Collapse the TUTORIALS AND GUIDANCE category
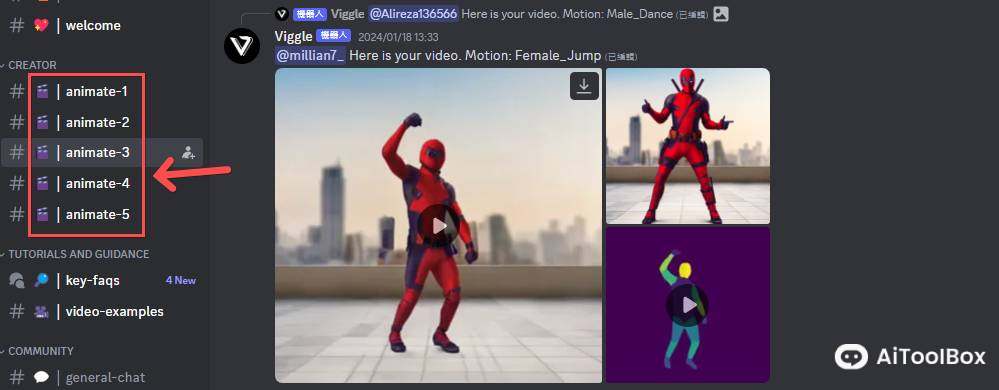 click(x=75, y=254)
